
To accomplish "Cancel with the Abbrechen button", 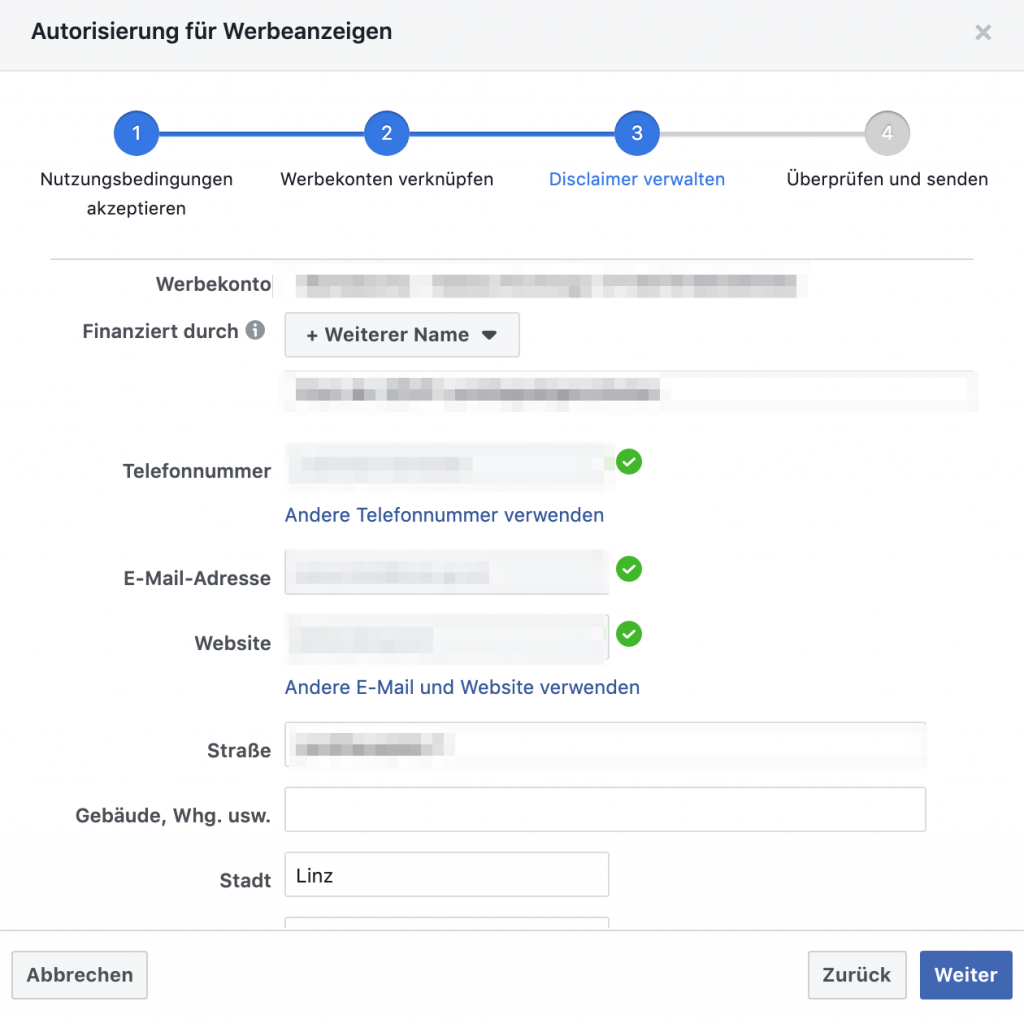I will [x=80, y=975].
